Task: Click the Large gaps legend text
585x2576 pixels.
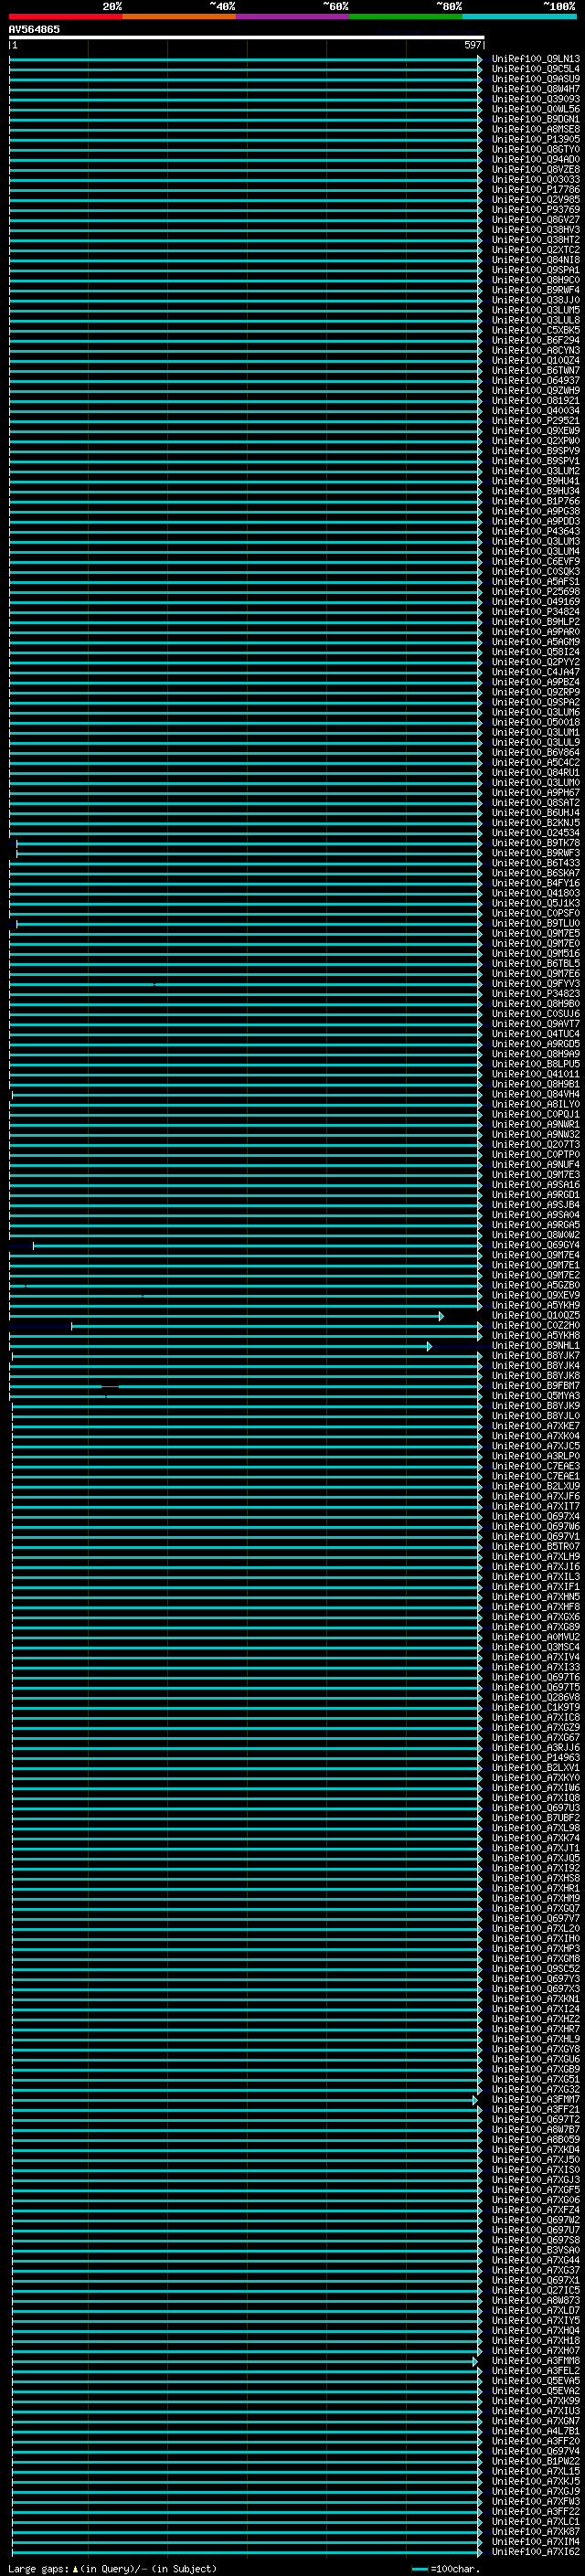Action: click(112, 2569)
